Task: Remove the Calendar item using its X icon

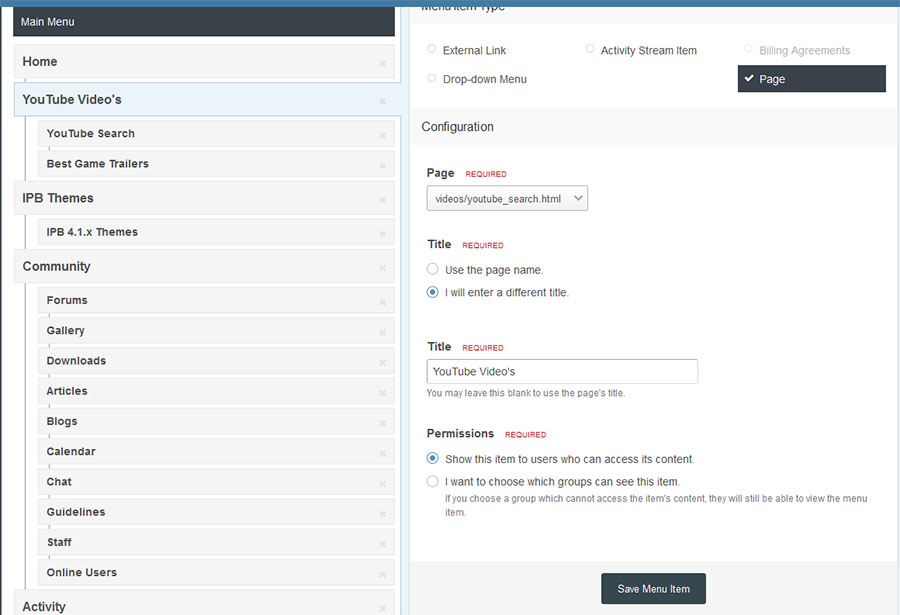Action: click(382, 453)
